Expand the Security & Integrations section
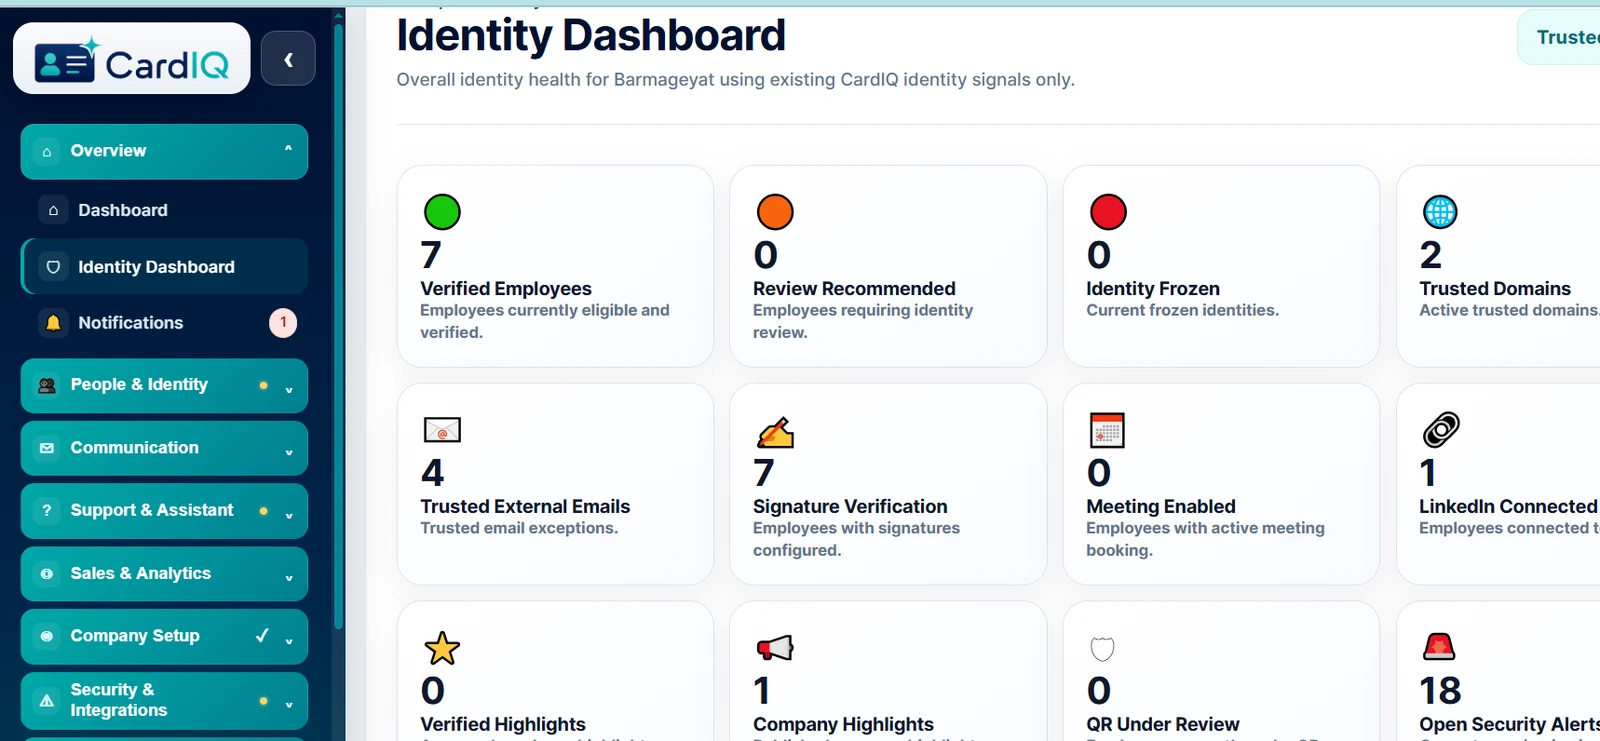Image resolution: width=1600 pixels, height=741 pixels. click(164, 700)
